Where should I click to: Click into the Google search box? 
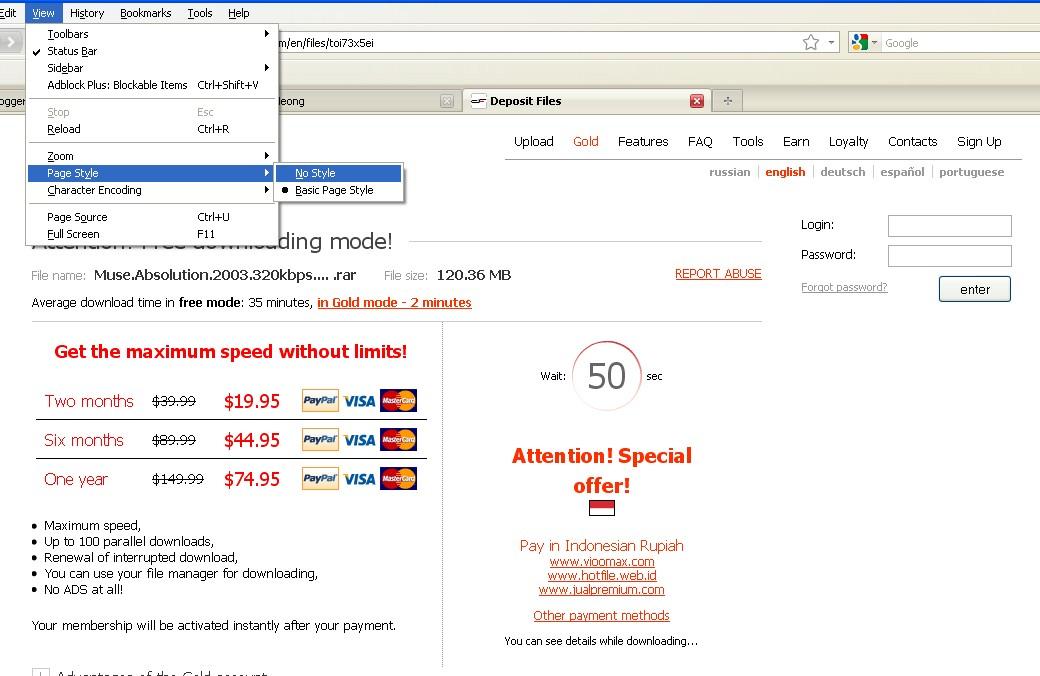pos(962,43)
